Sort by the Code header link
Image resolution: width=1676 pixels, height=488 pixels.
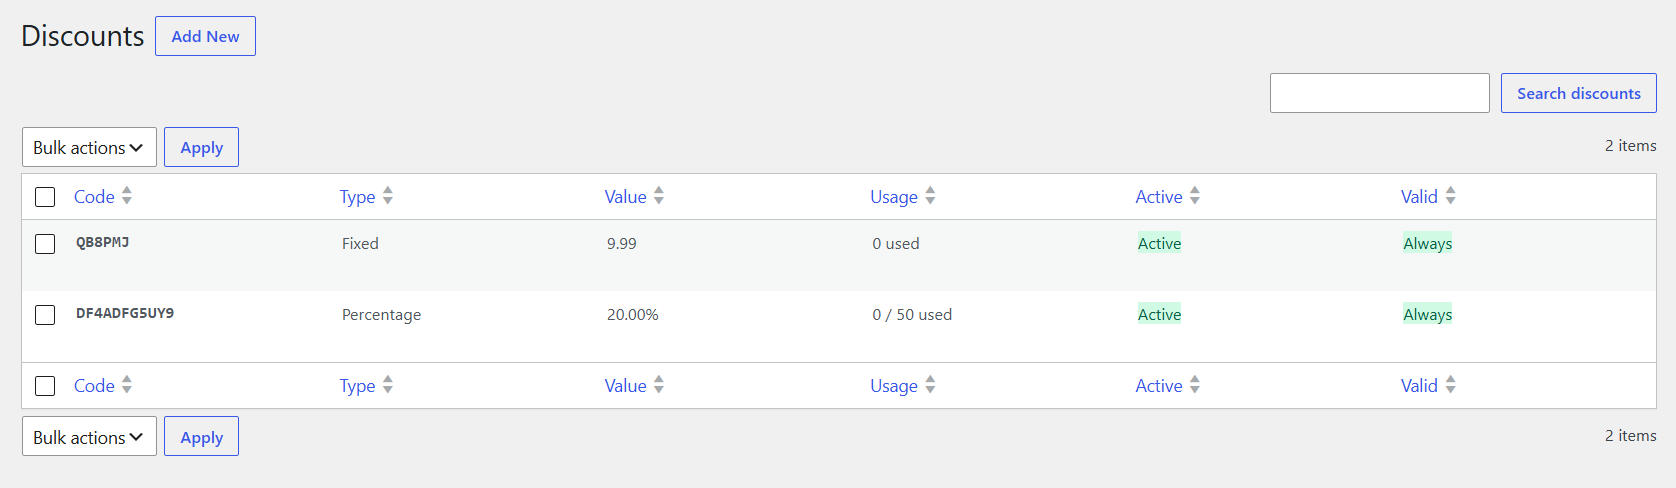[94, 197]
